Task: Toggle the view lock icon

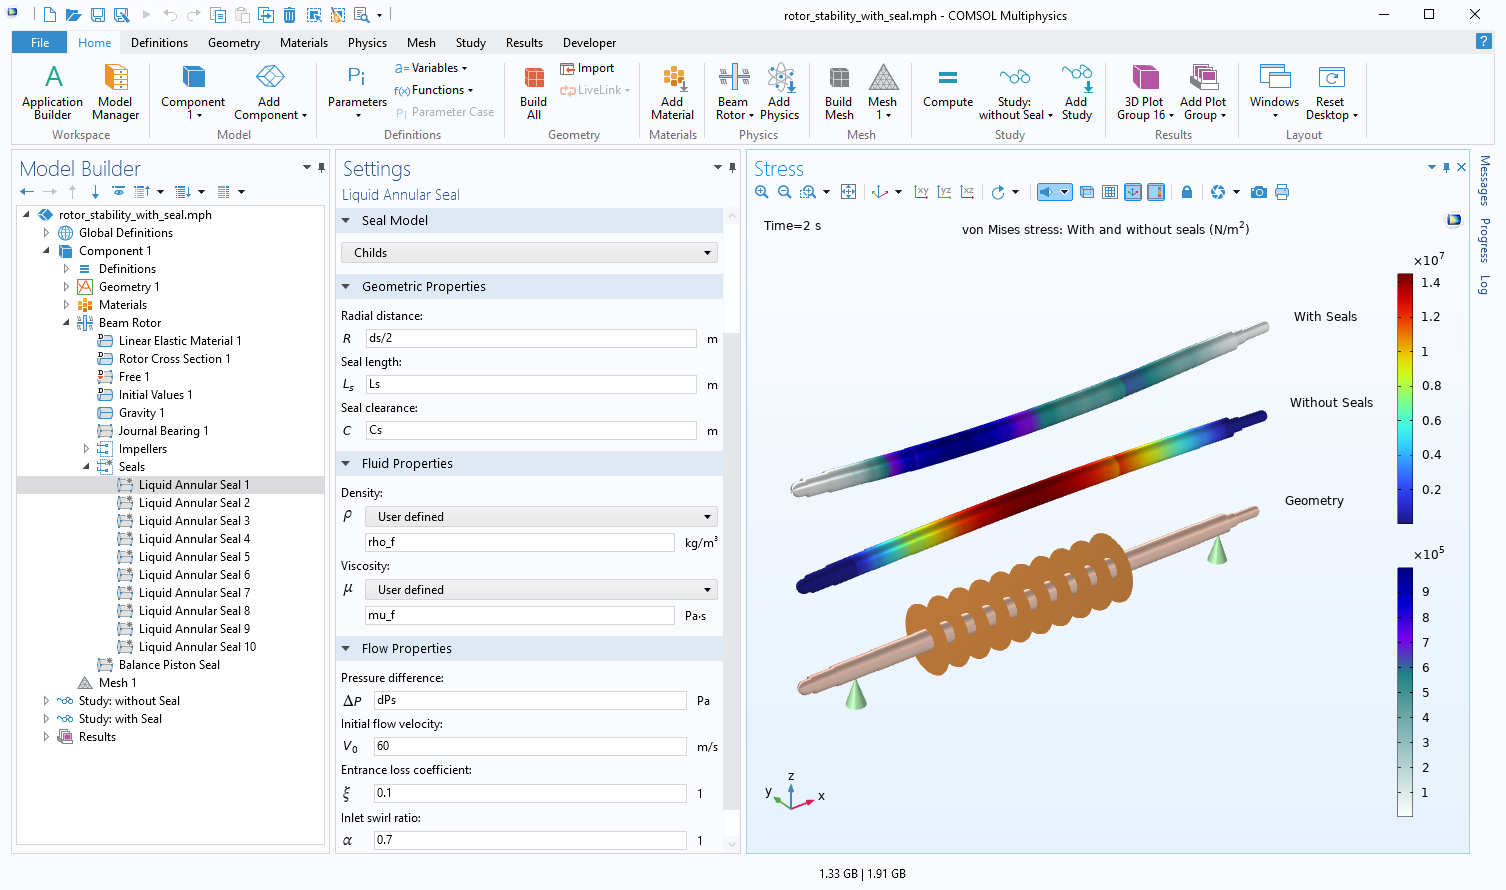Action: coord(1187,192)
